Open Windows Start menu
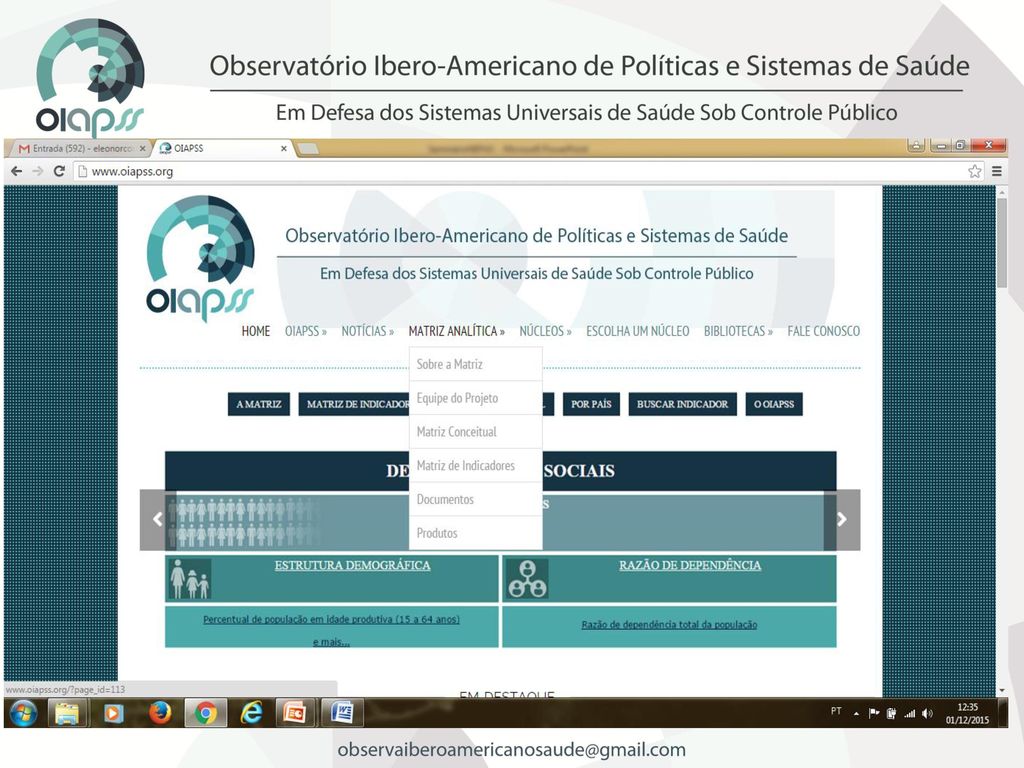The width and height of the screenshot is (1024, 768). pos(24,713)
